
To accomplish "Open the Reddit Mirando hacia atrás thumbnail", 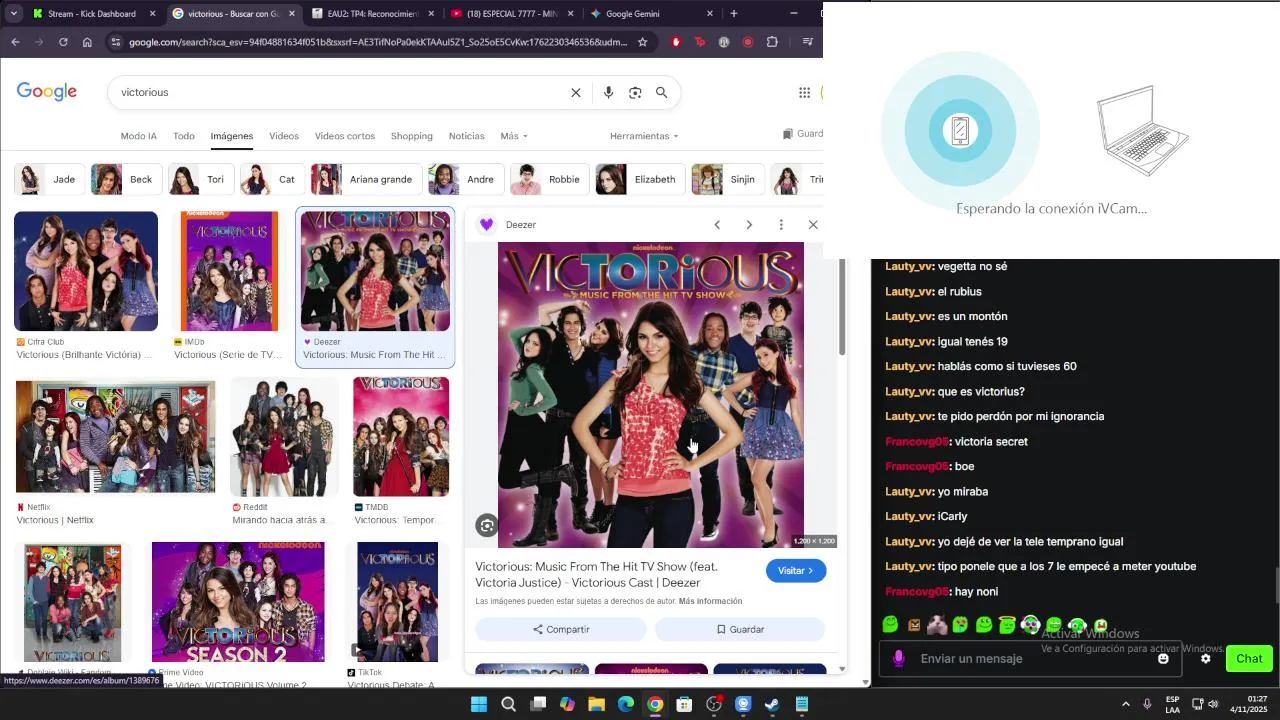I will tap(284, 437).
